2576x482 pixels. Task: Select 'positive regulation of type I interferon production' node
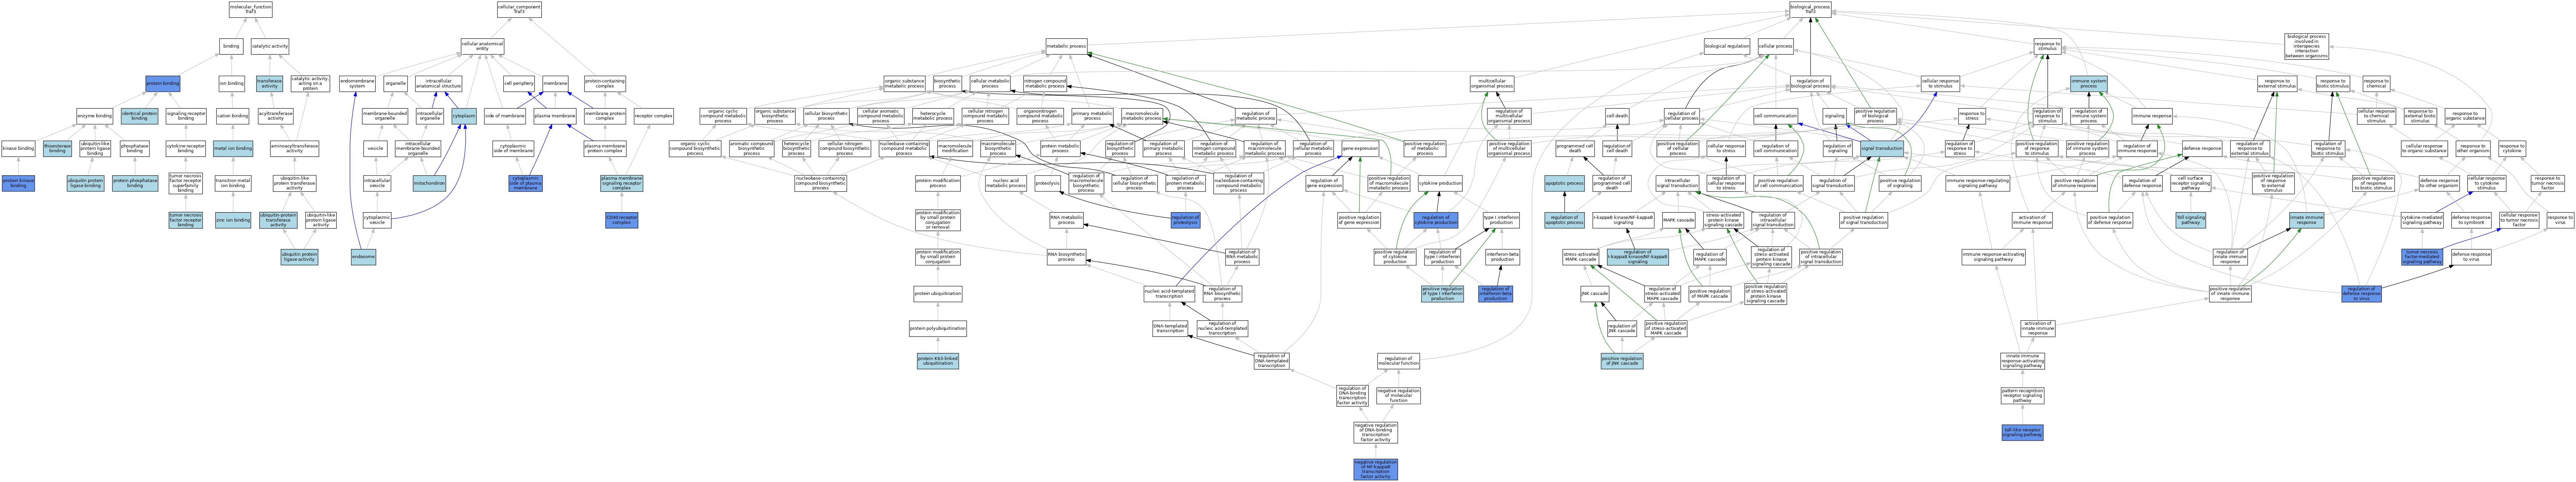pyautogui.click(x=1442, y=294)
